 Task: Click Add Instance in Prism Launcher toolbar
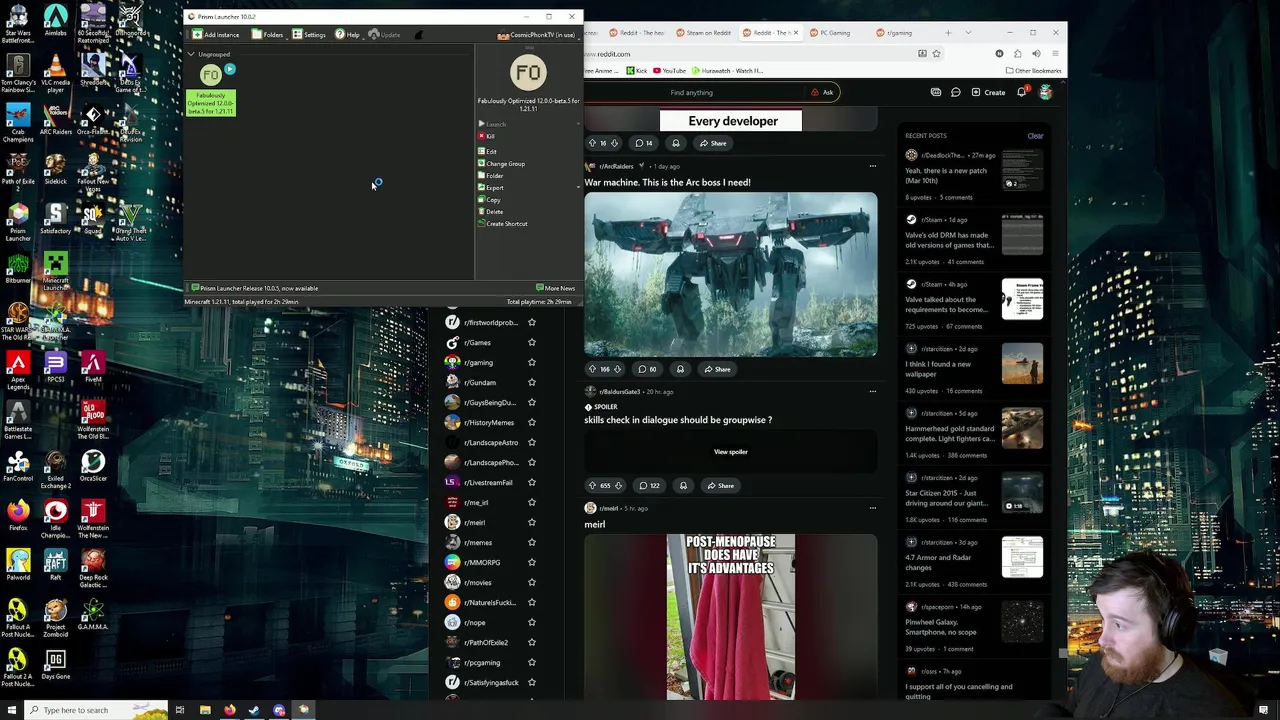pyautogui.click(x=216, y=35)
